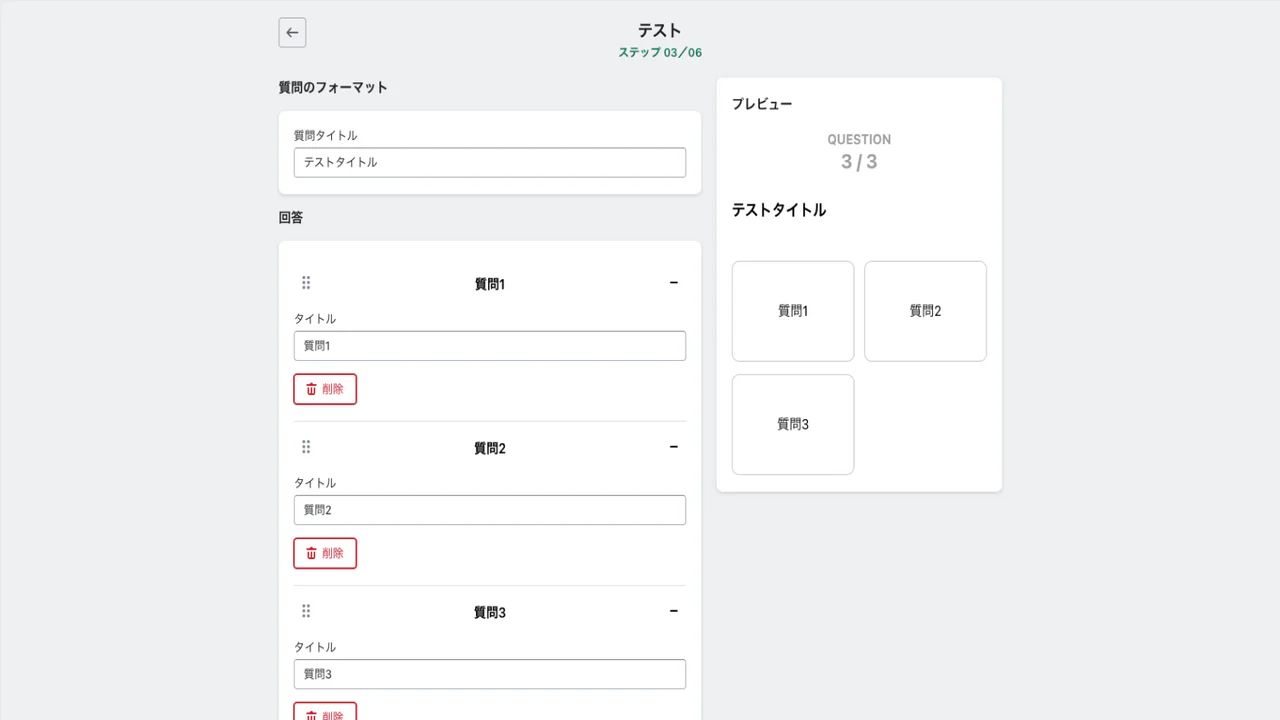Click the partially visible 削除 button under 質問3

coord(325,712)
